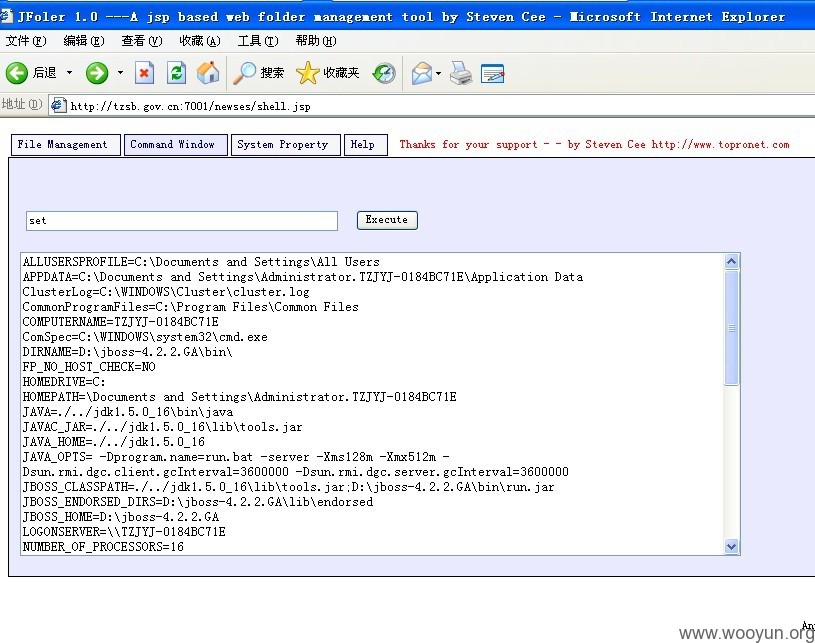The height and width of the screenshot is (643, 815).
Task: Click the JBOSS_HOME=D:\jboss-4.2.2.GA line
Action: [121, 517]
